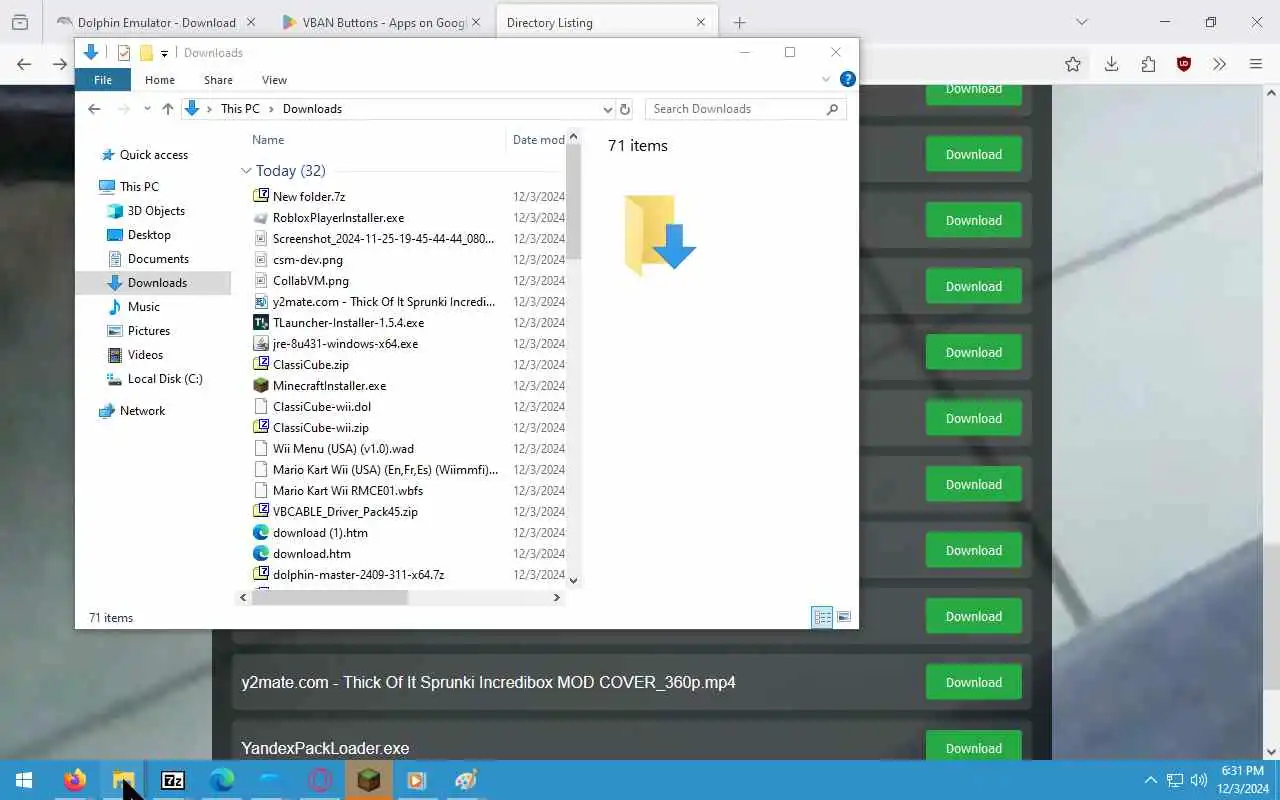This screenshot has width=1280, height=800.
Task: Click the Firefox tab history icon at far left of tab bar
Action: pyautogui.click(x=20, y=22)
